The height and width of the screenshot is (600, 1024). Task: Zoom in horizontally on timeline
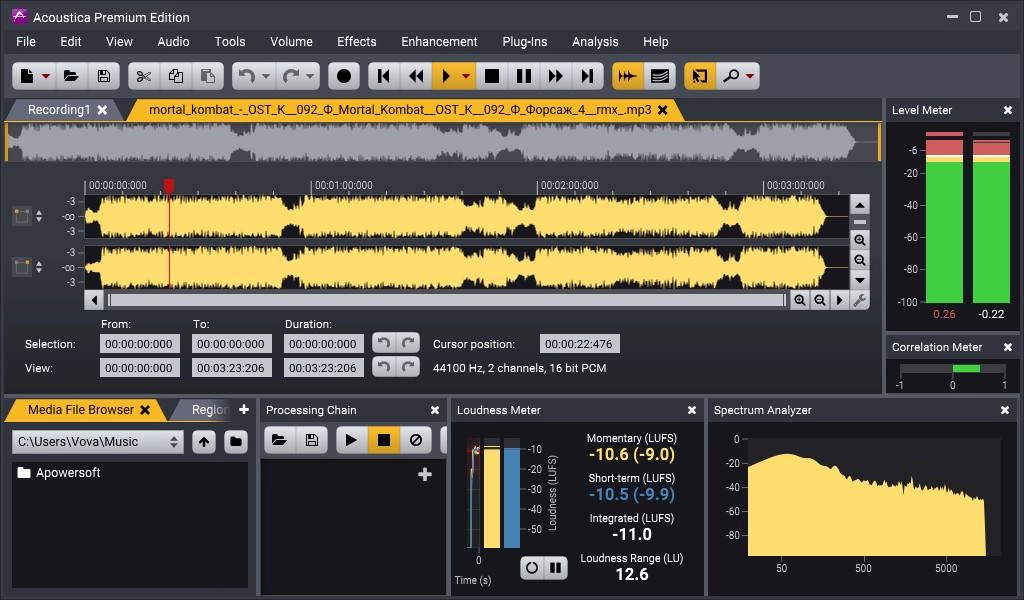coord(800,300)
